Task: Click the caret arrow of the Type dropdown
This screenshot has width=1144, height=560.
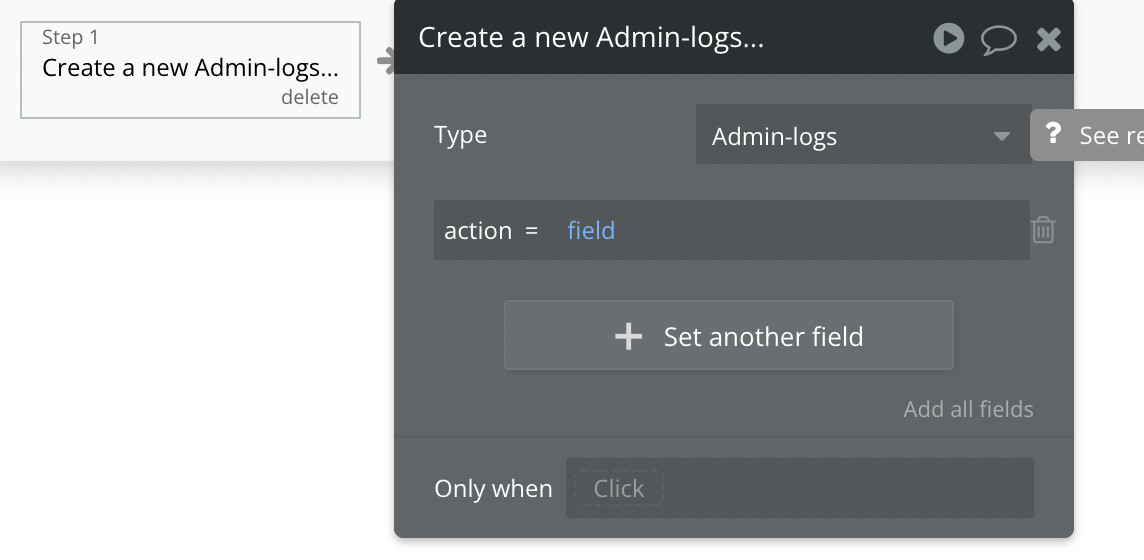Action: pos(1001,137)
